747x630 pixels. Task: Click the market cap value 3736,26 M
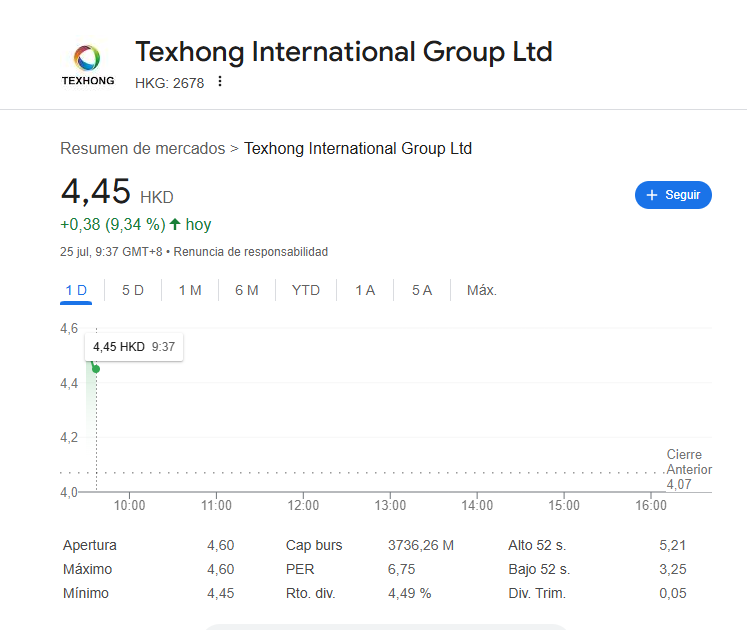421,545
